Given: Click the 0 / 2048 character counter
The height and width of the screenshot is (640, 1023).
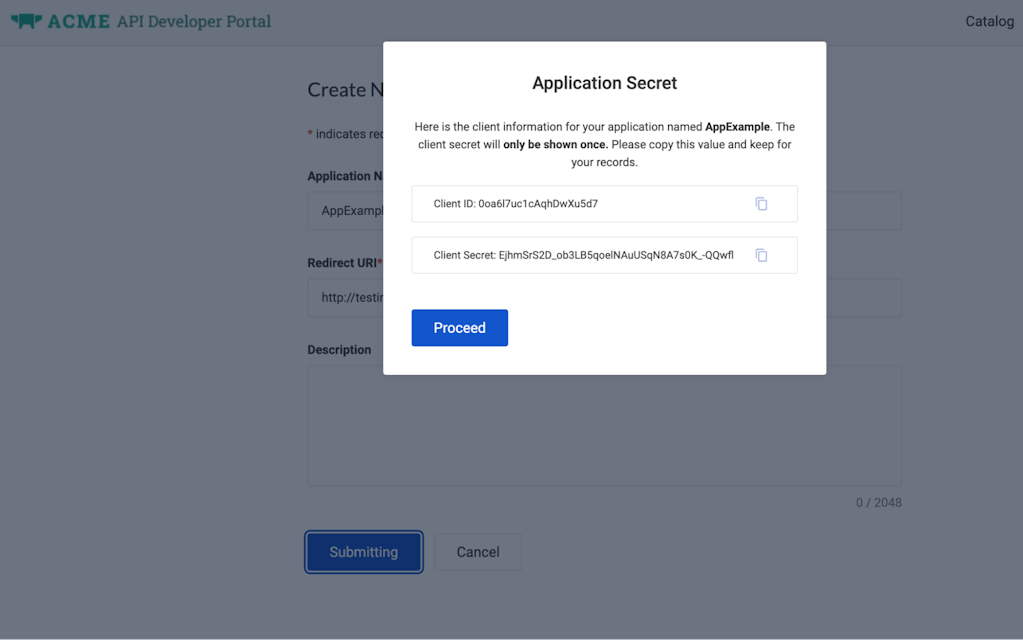Looking at the screenshot, I should pyautogui.click(x=878, y=503).
